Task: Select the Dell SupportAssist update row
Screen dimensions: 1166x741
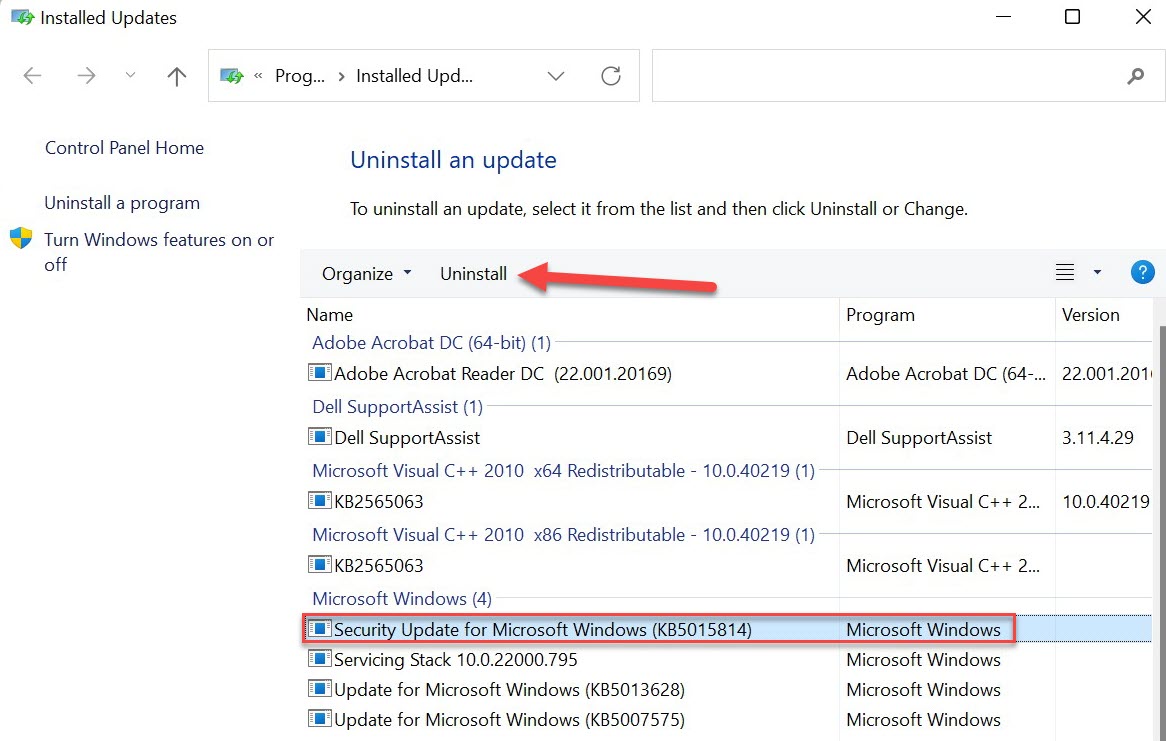Action: (x=729, y=437)
